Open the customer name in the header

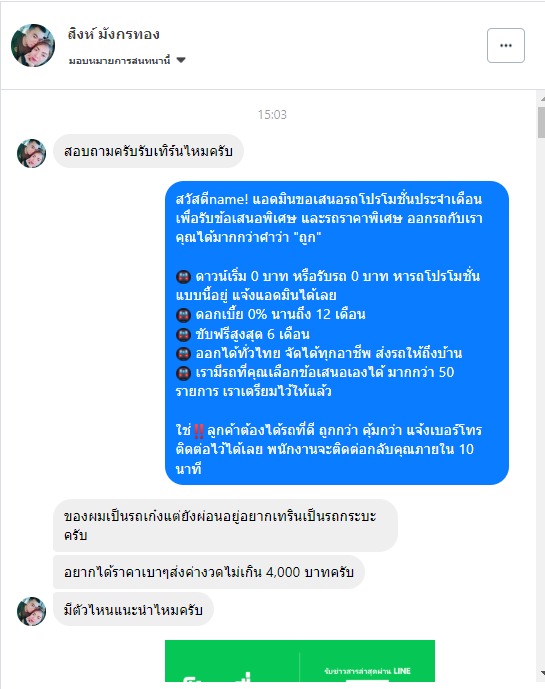pyautogui.click(x=113, y=34)
